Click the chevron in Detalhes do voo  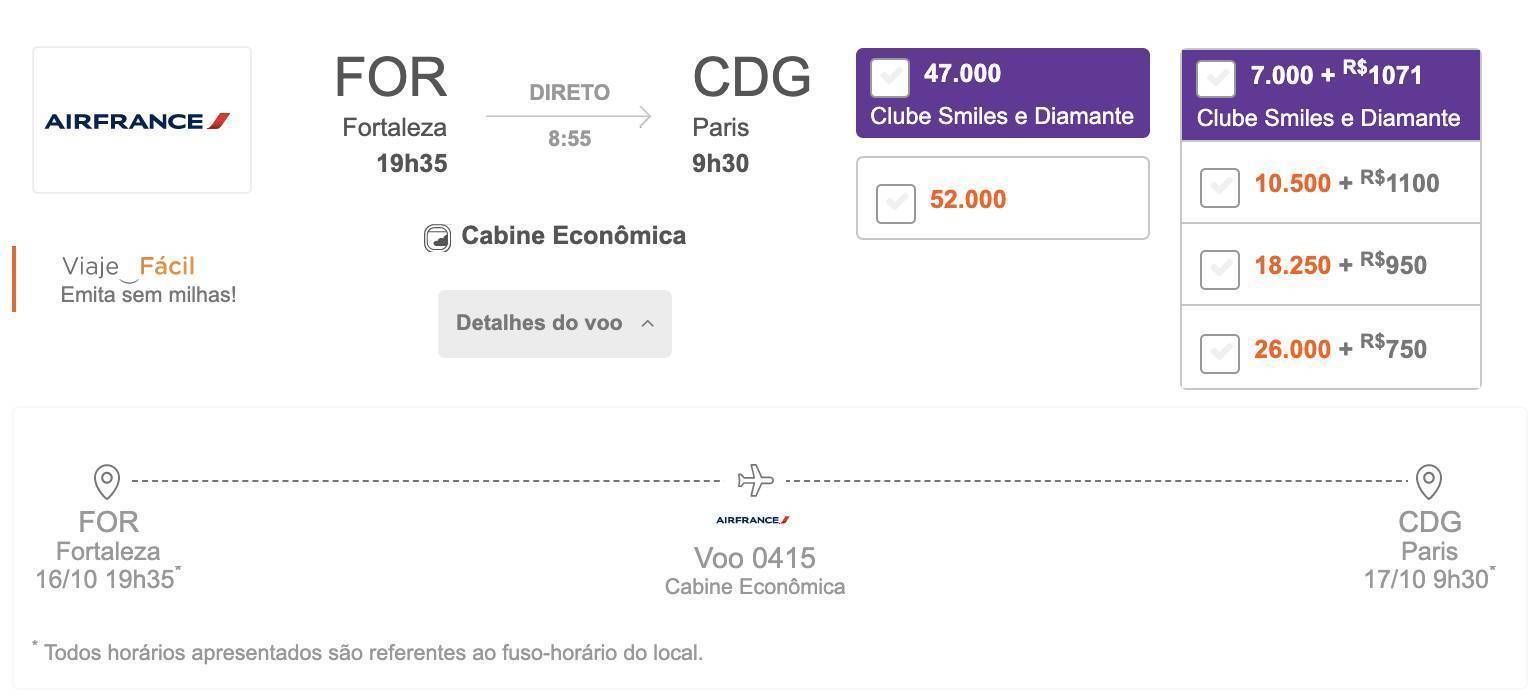coord(647,323)
